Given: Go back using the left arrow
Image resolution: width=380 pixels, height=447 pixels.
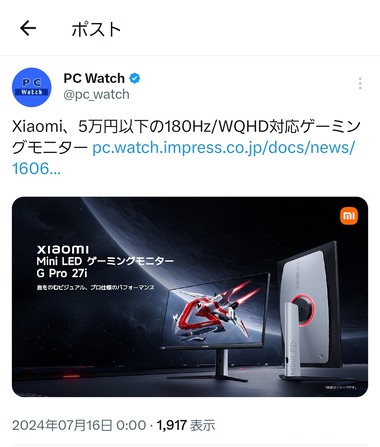Looking at the screenshot, I should coord(28,28).
